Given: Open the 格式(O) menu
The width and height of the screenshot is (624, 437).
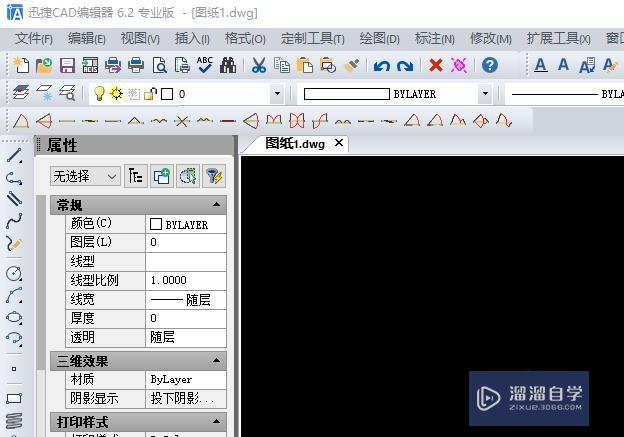Looking at the screenshot, I should pos(245,39).
